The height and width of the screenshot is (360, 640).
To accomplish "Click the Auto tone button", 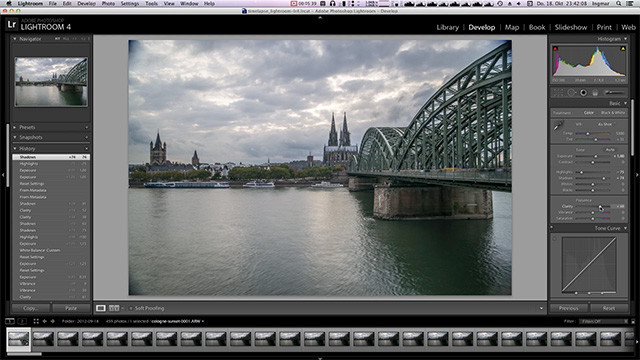I will [x=610, y=150].
